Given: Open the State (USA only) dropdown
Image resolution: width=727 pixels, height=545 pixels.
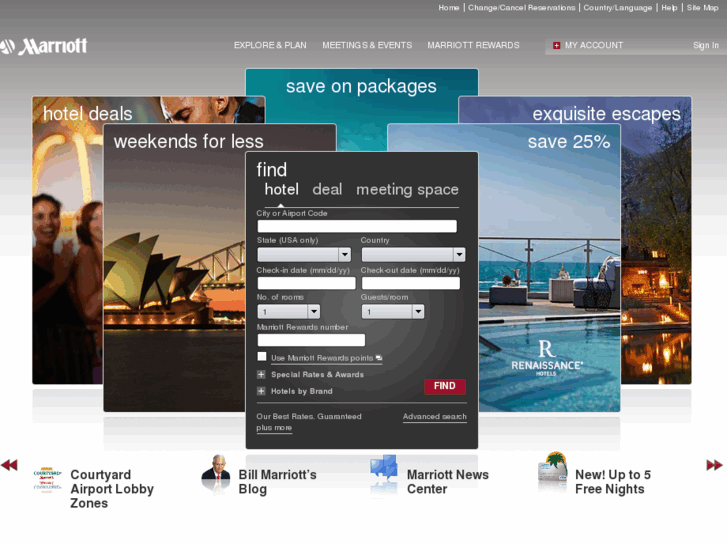Looking at the screenshot, I should point(304,254).
